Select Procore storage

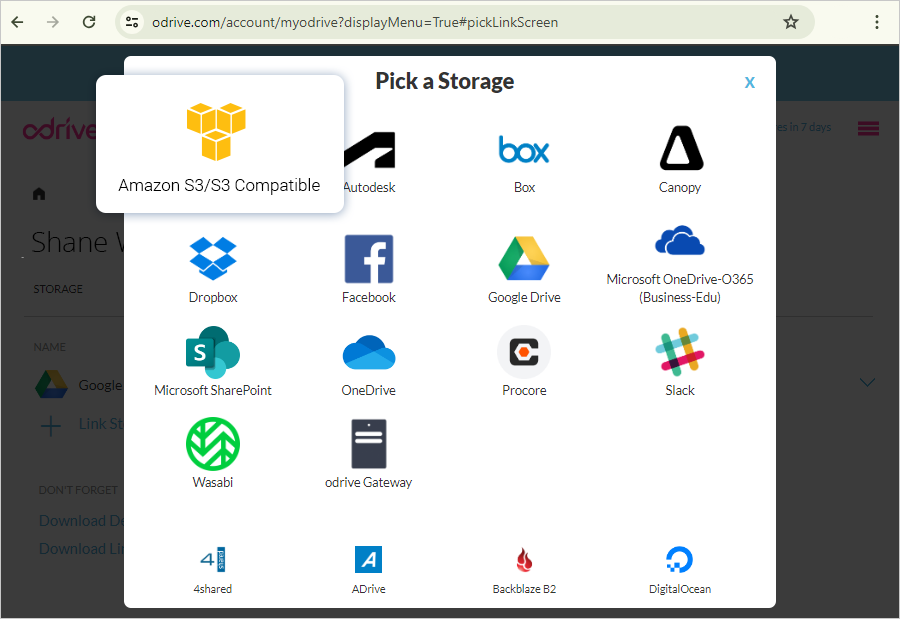(x=524, y=362)
